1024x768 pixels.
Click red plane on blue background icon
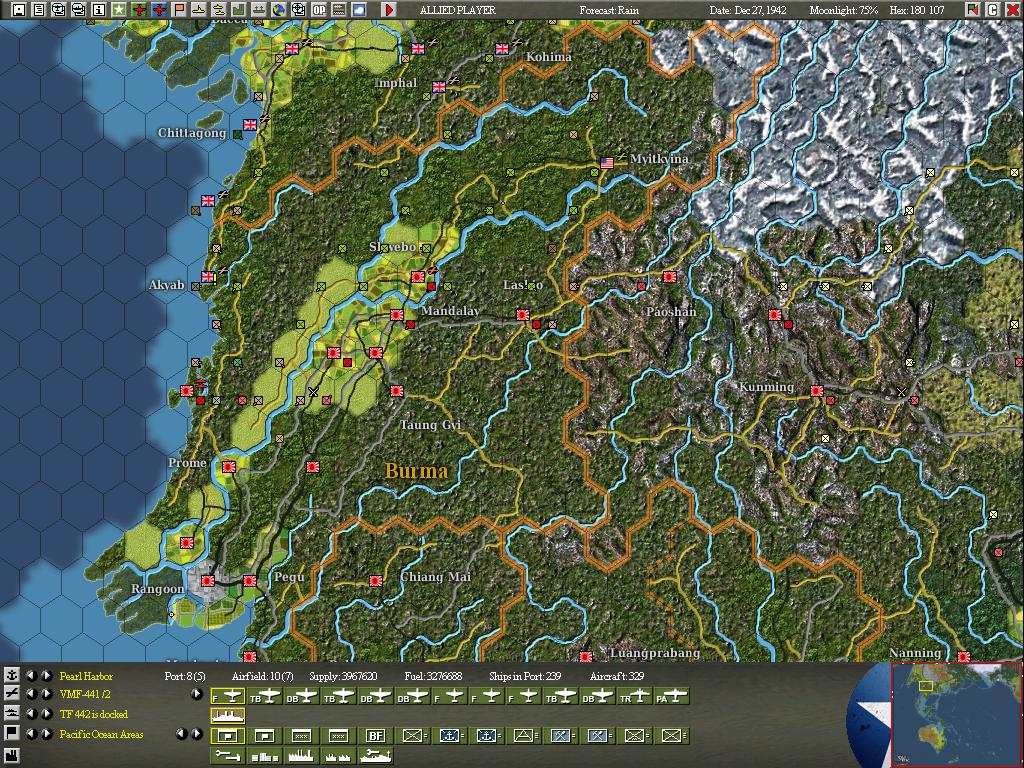tap(159, 9)
